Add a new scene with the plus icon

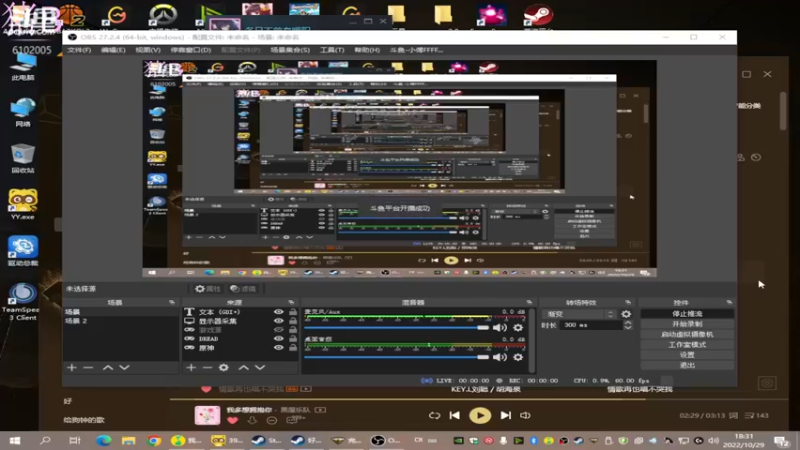pyautogui.click(x=71, y=367)
